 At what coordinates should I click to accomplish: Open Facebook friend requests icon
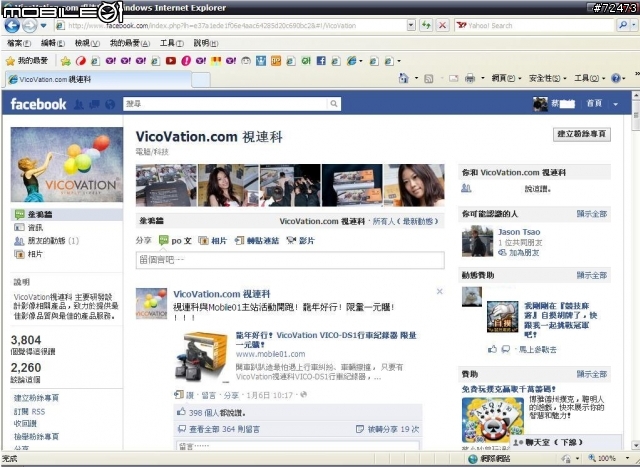pyautogui.click(x=79, y=105)
